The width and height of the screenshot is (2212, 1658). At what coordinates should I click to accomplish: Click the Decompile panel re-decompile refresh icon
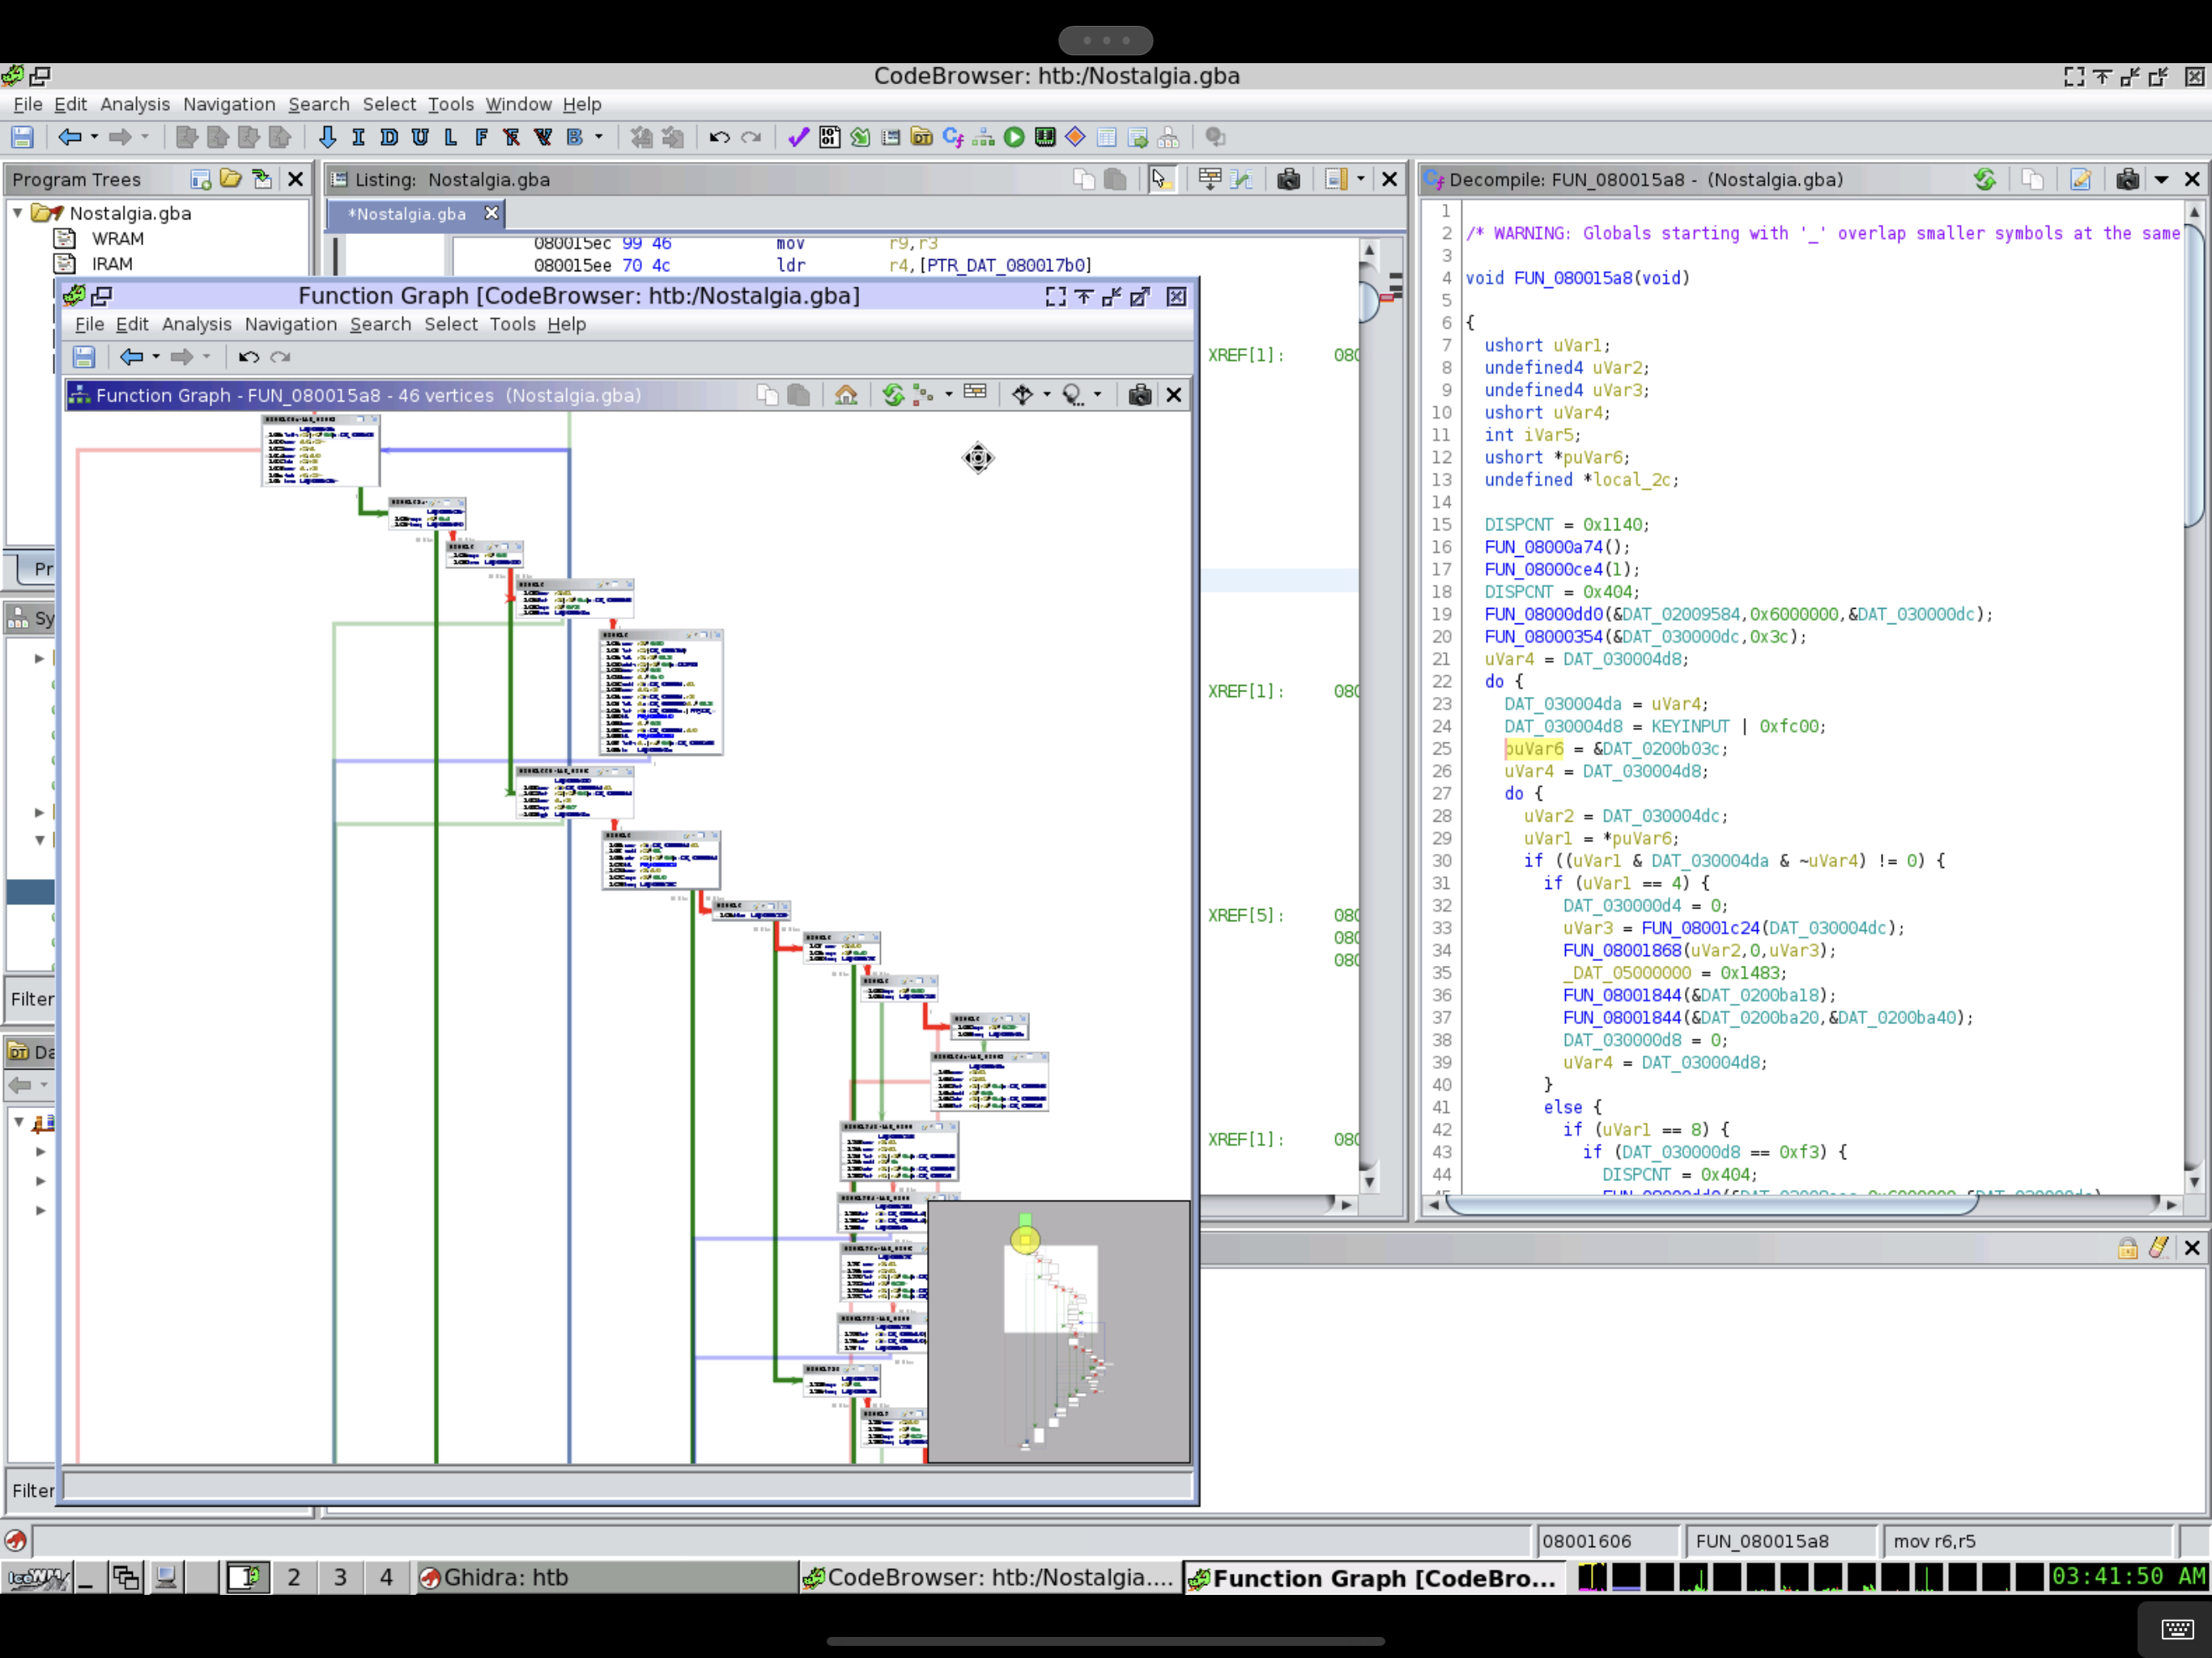point(1985,179)
